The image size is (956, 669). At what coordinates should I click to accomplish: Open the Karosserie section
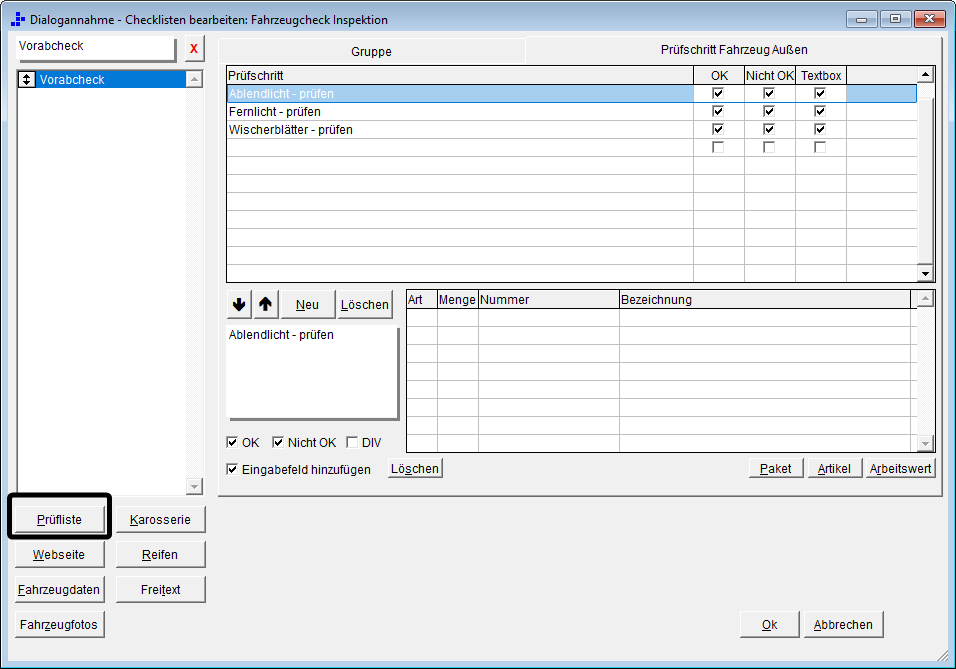pos(160,520)
